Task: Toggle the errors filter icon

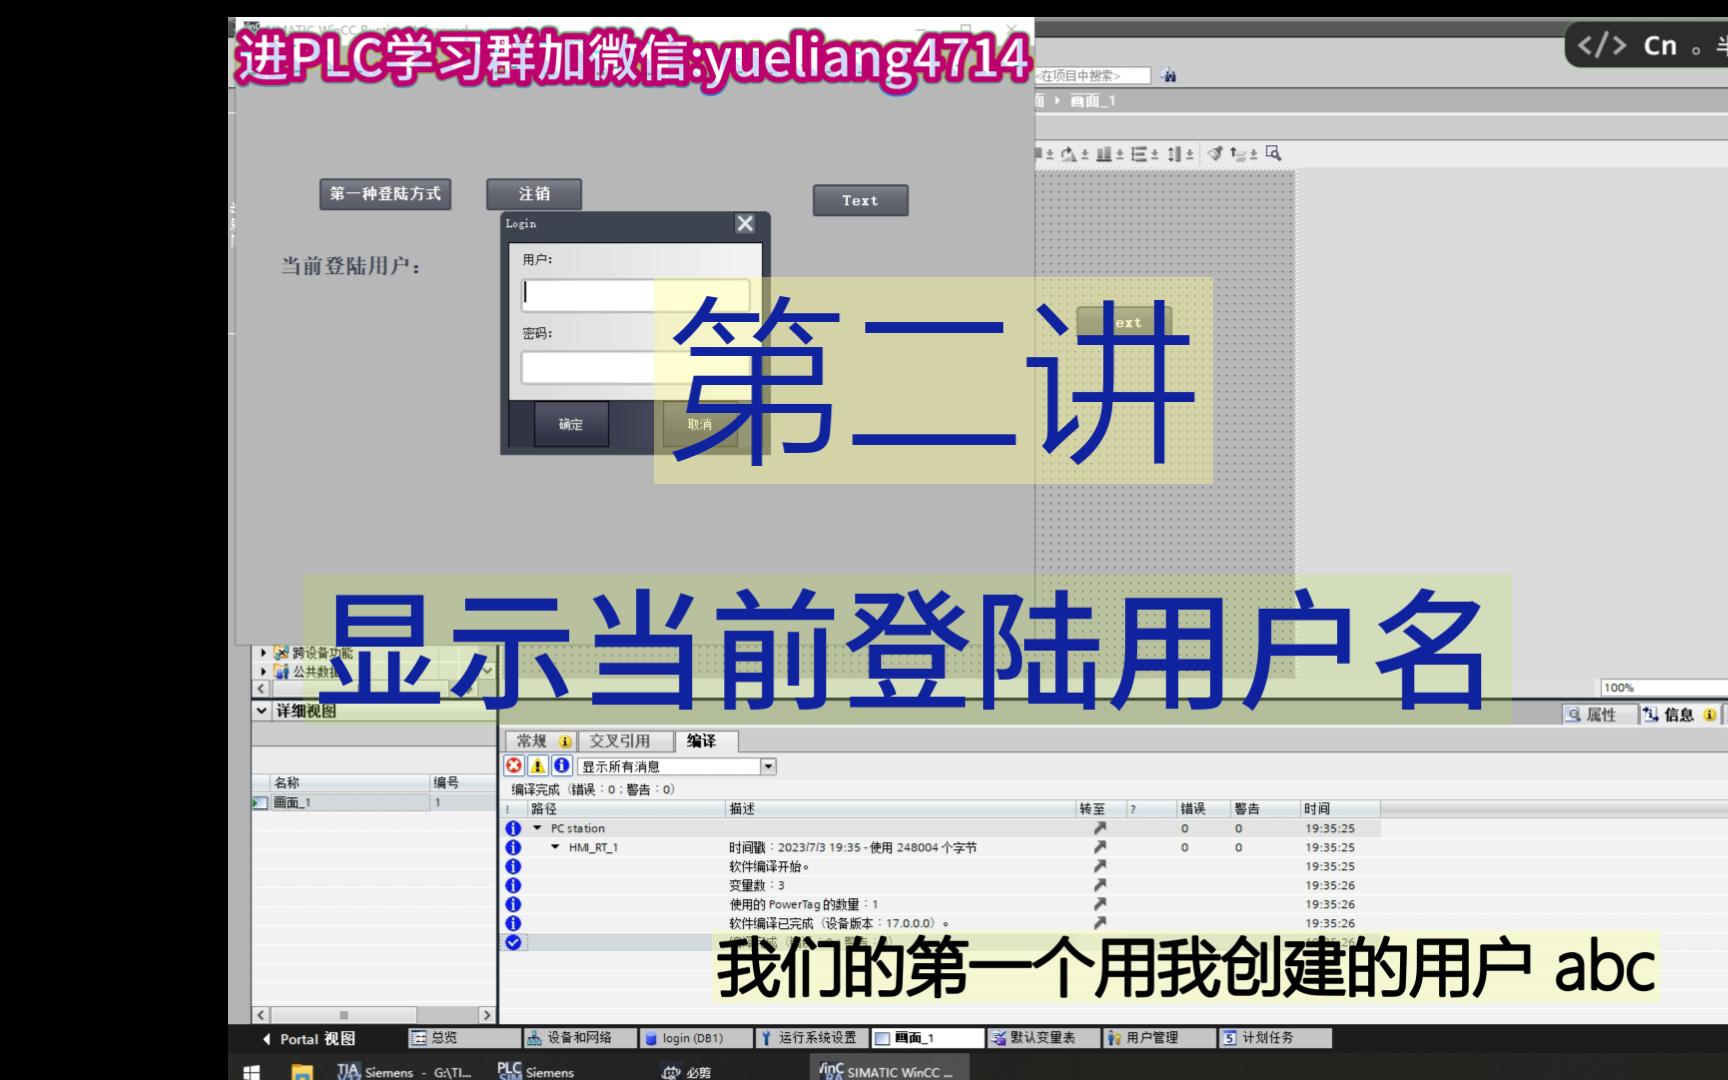Action: (x=514, y=766)
